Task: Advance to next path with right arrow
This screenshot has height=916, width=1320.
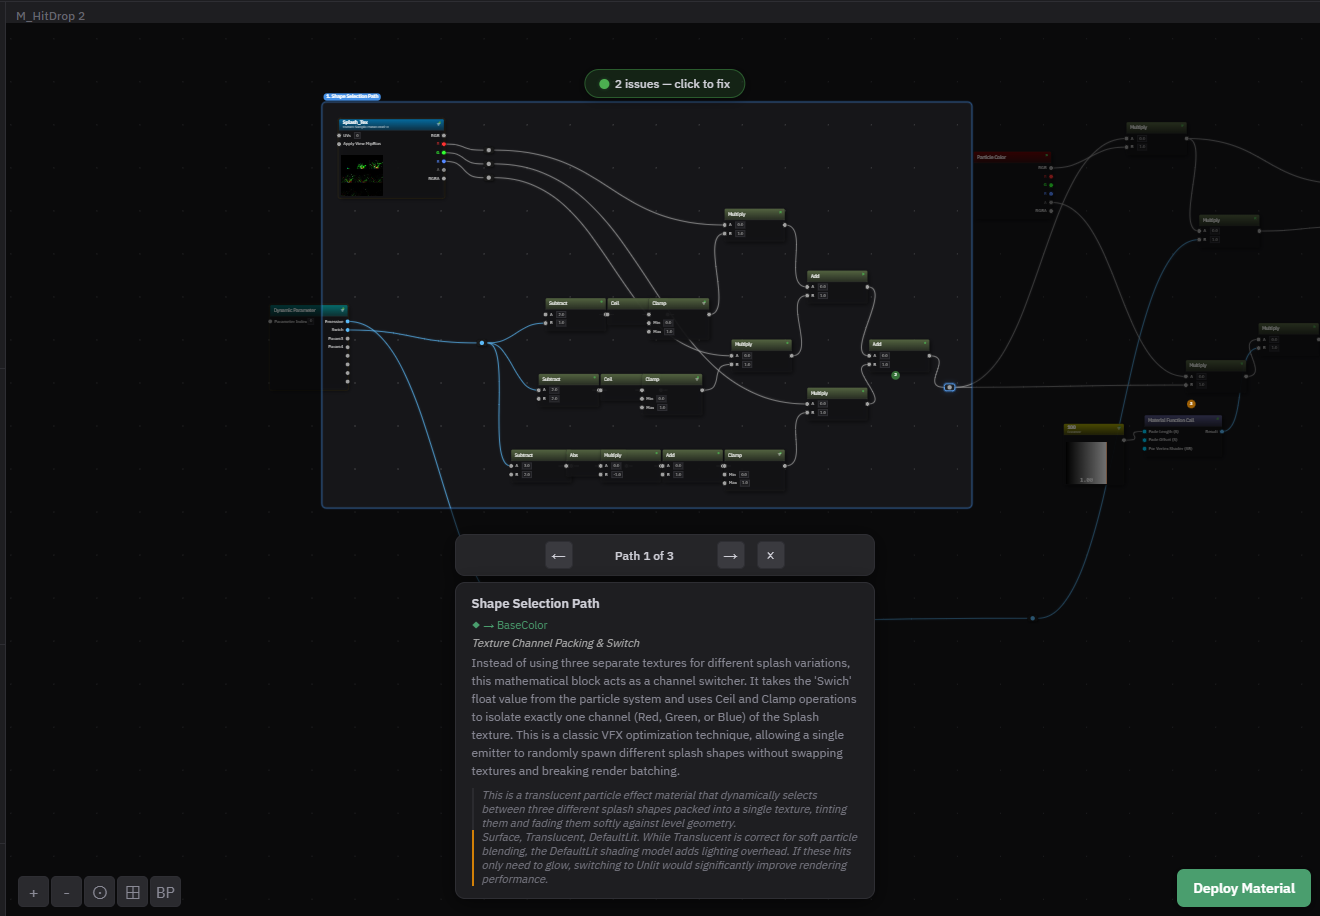Action: pyautogui.click(x=731, y=556)
